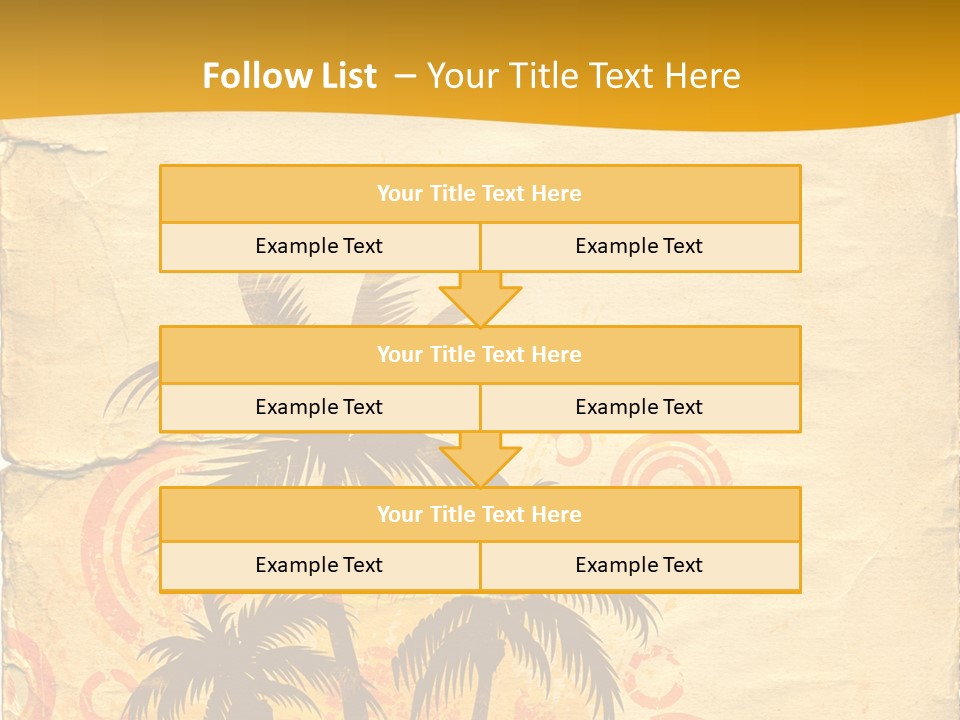Select left 'Example Text' cell in top group
The width and height of the screenshot is (960, 720).
pos(319,246)
